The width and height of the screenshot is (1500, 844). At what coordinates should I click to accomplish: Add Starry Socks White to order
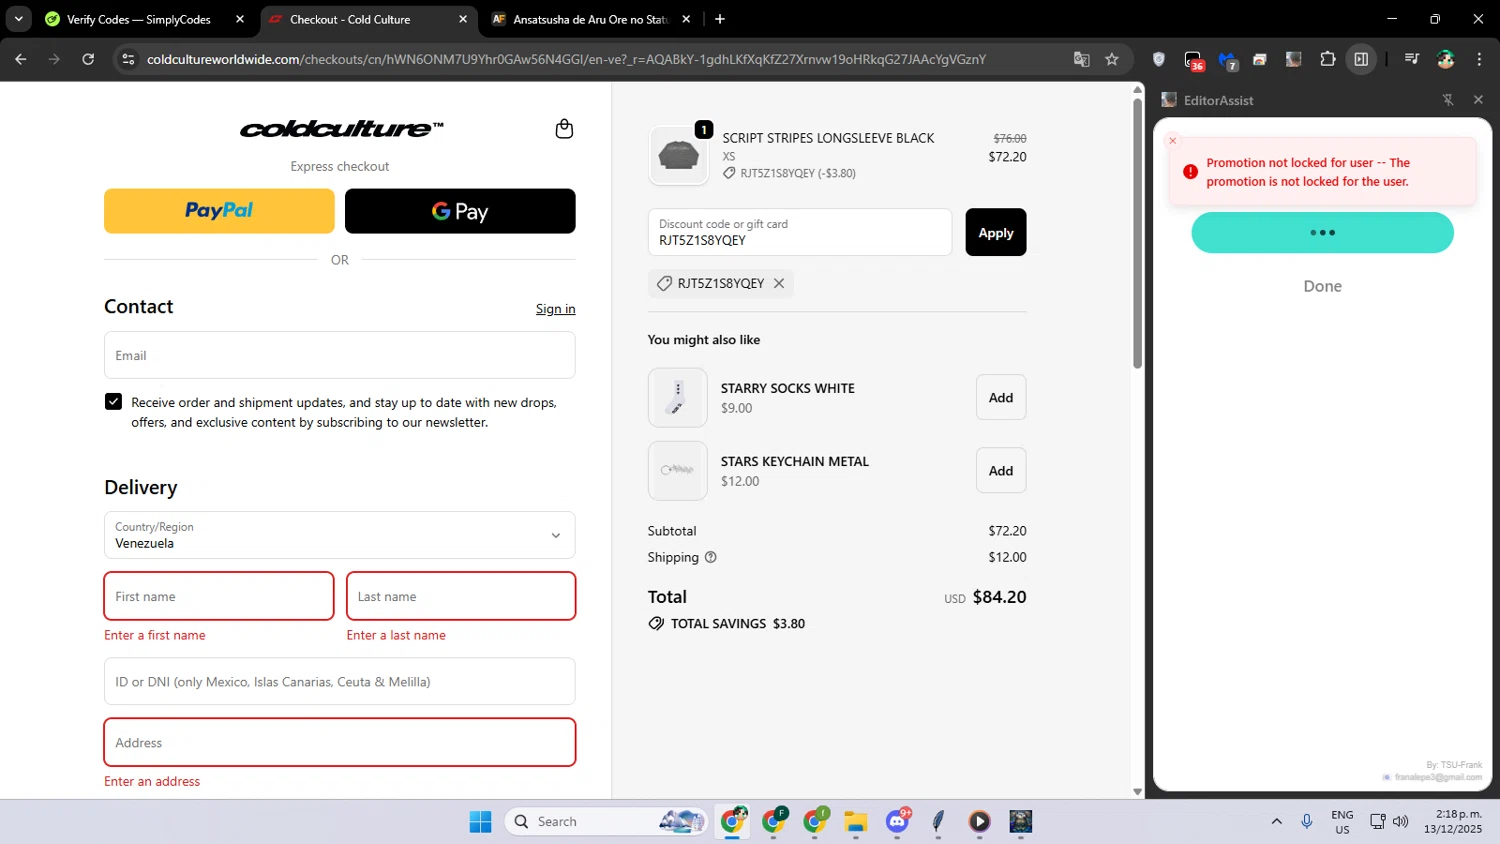[x=1001, y=397]
